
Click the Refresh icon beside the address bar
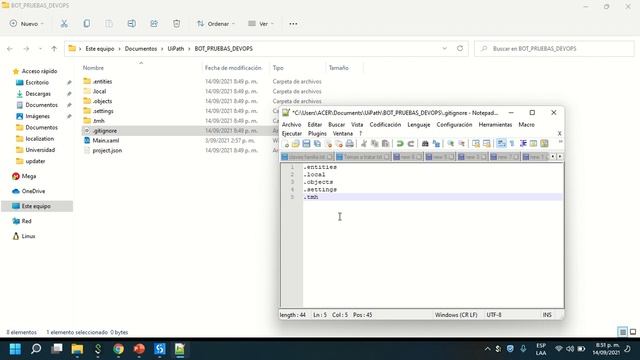click(x=460, y=48)
